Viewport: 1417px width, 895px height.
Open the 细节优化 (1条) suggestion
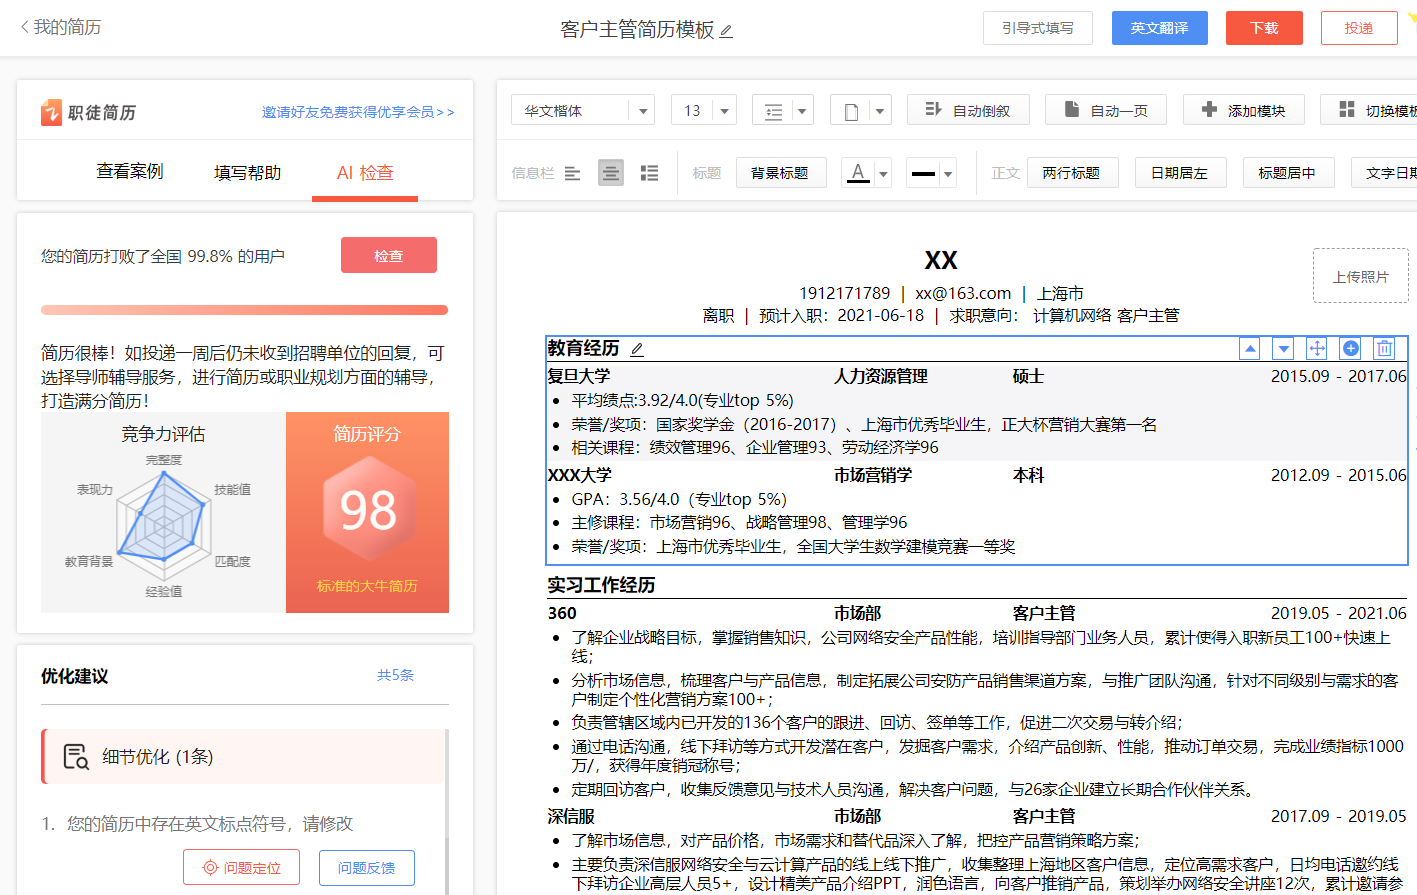pyautogui.click(x=243, y=756)
